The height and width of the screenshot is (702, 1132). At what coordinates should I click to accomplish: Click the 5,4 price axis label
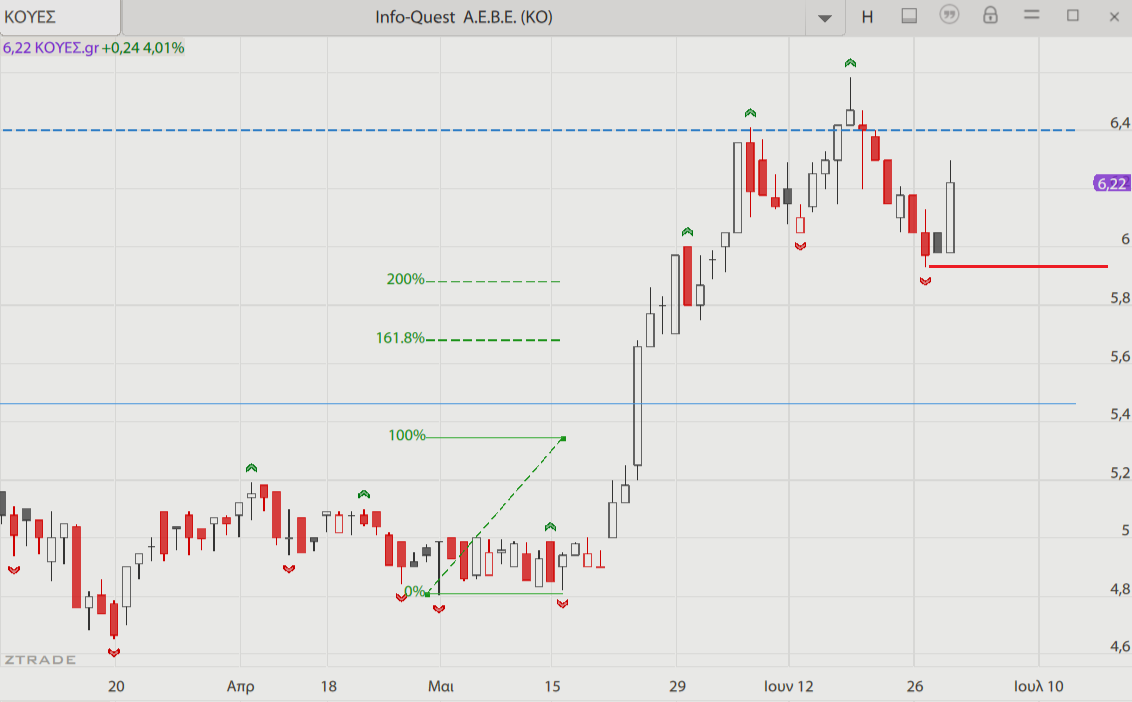[x=1120, y=415]
